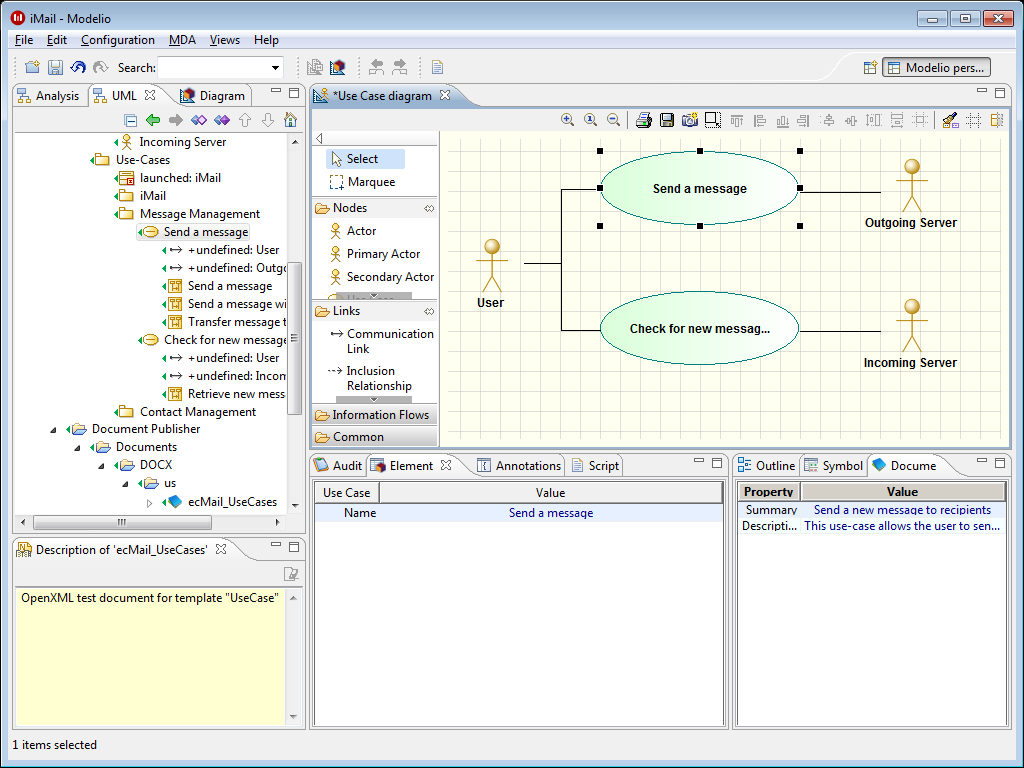Image resolution: width=1024 pixels, height=768 pixels.
Task: Maximize the diagram editor panel
Action: [1000, 93]
